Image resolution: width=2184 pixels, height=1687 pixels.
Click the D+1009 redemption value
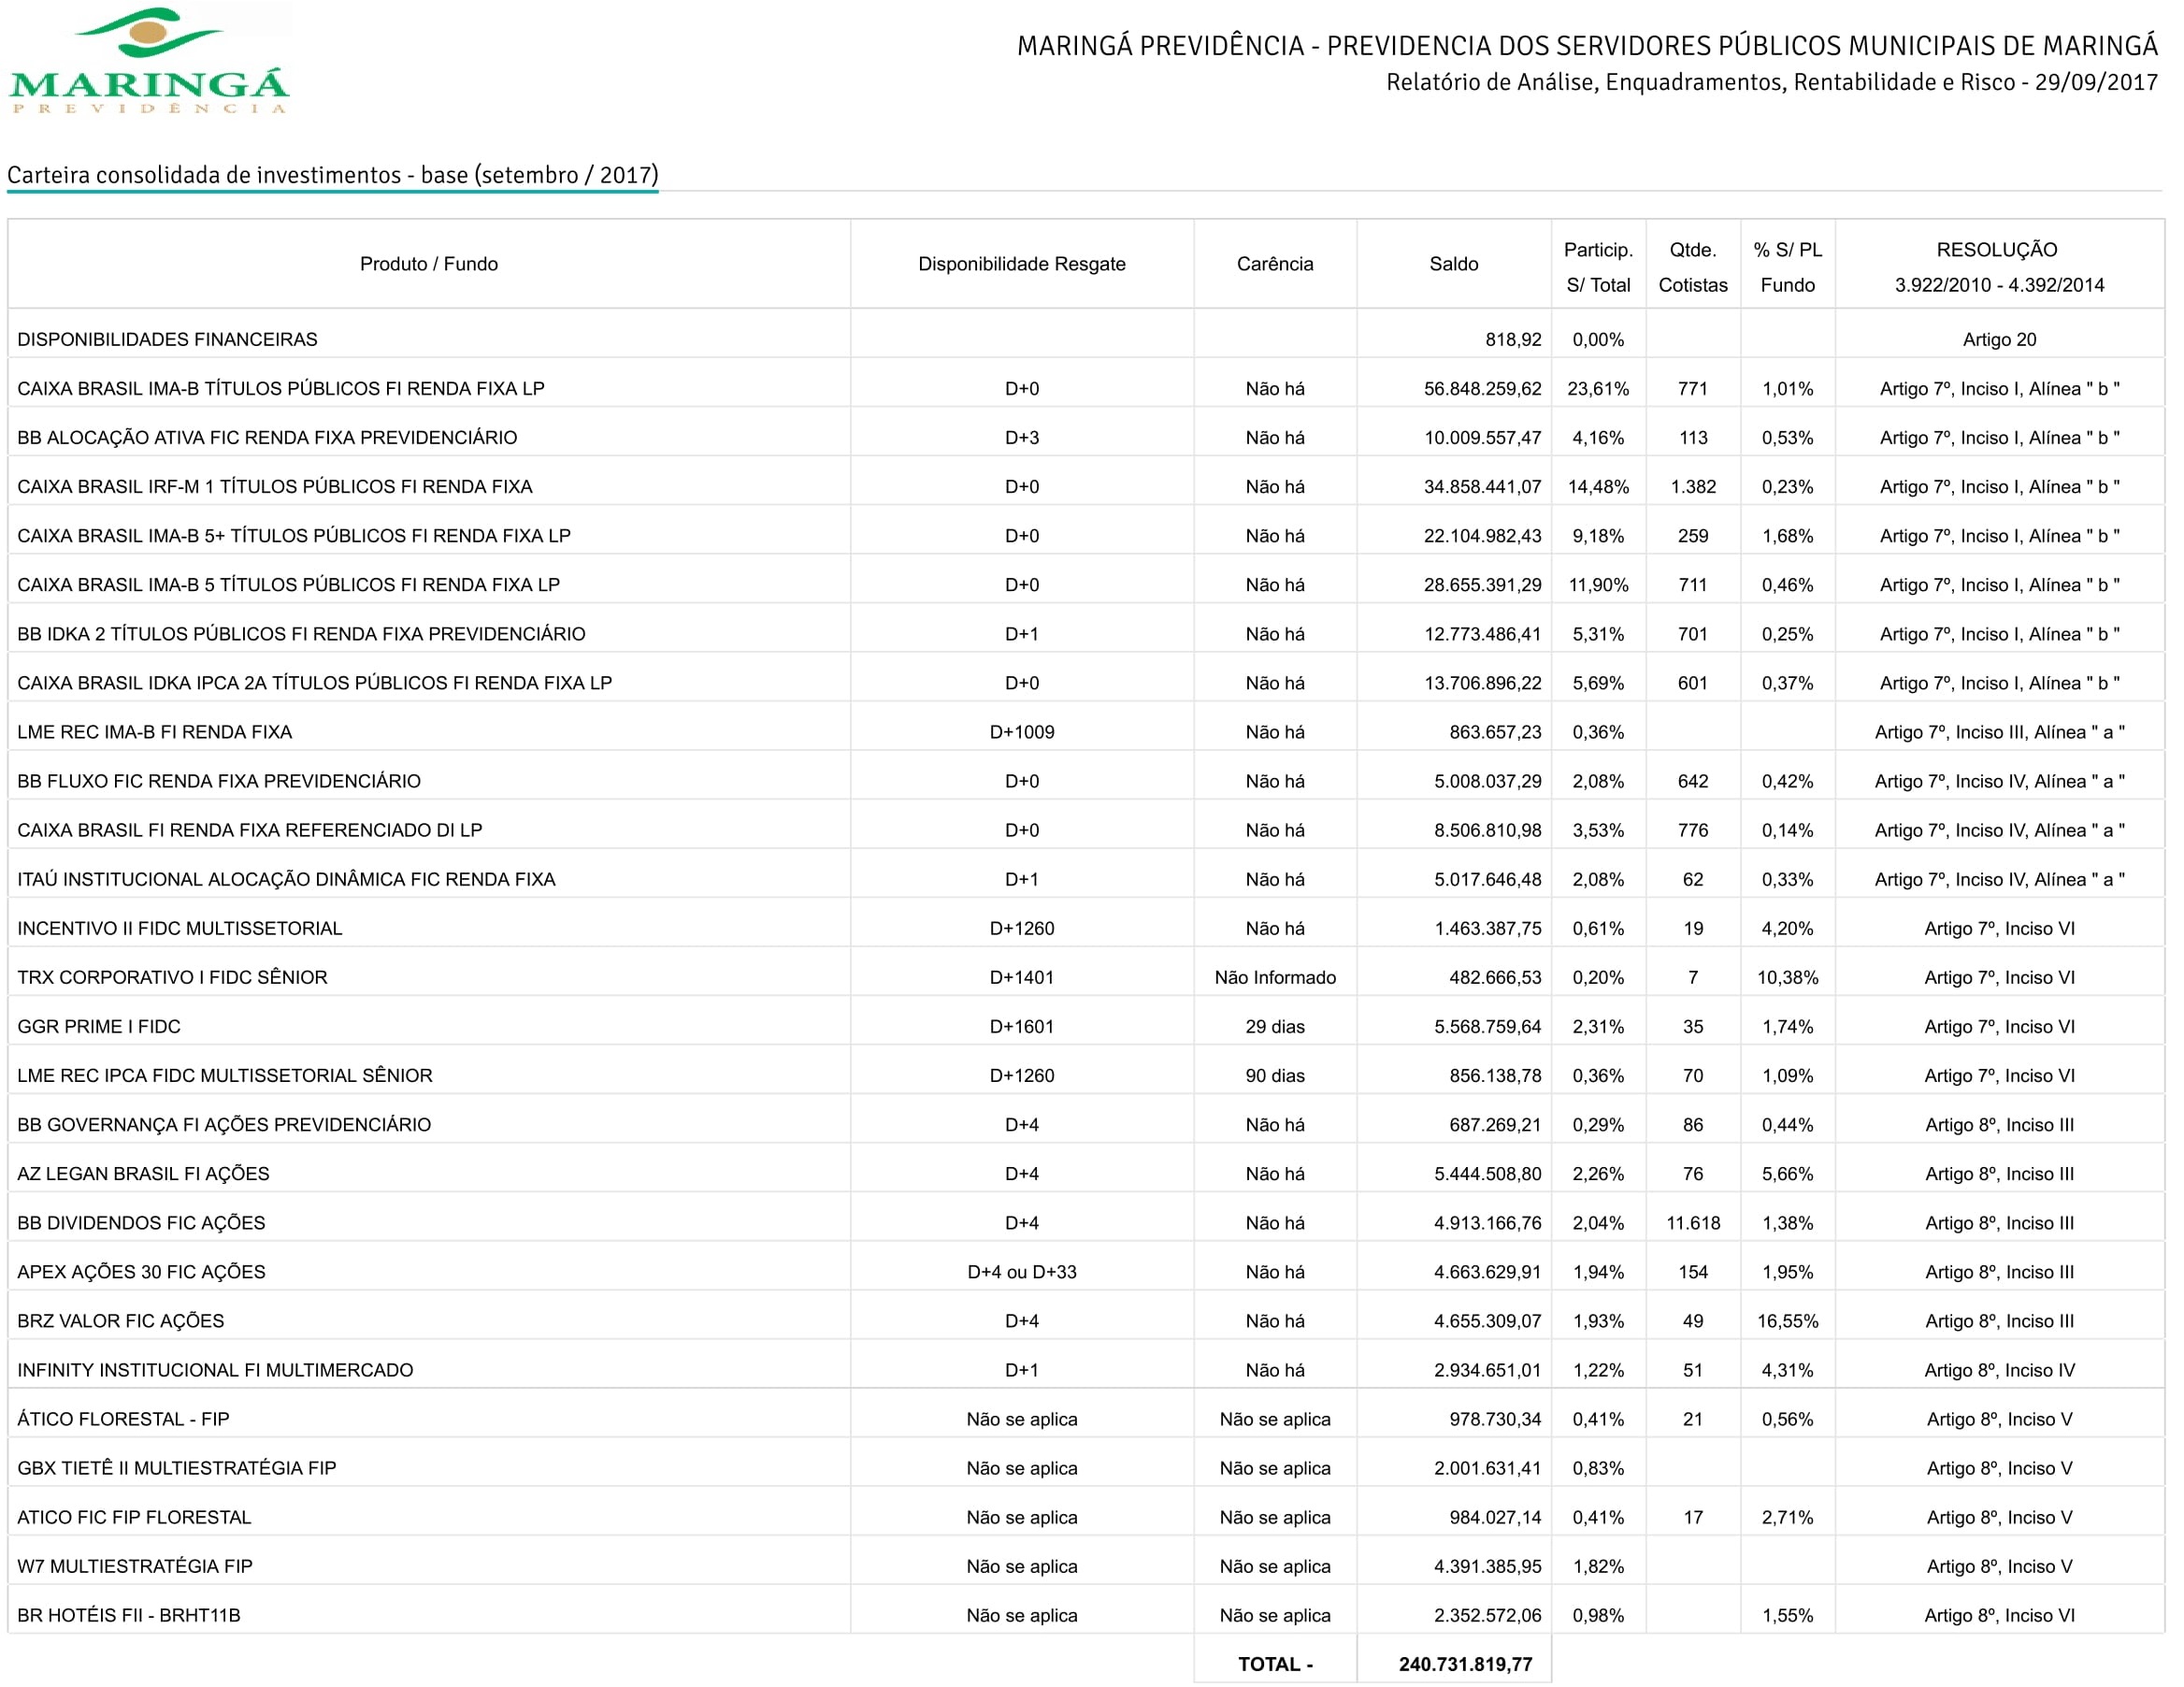tap(1021, 733)
